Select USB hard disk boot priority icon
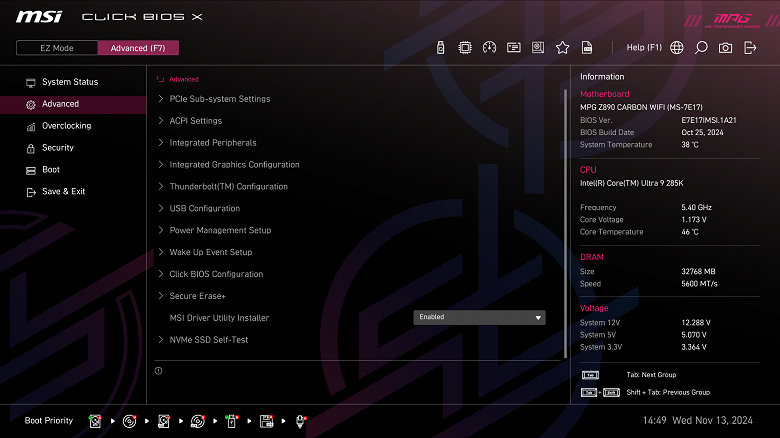This screenshot has height=438, width=780. point(164,421)
